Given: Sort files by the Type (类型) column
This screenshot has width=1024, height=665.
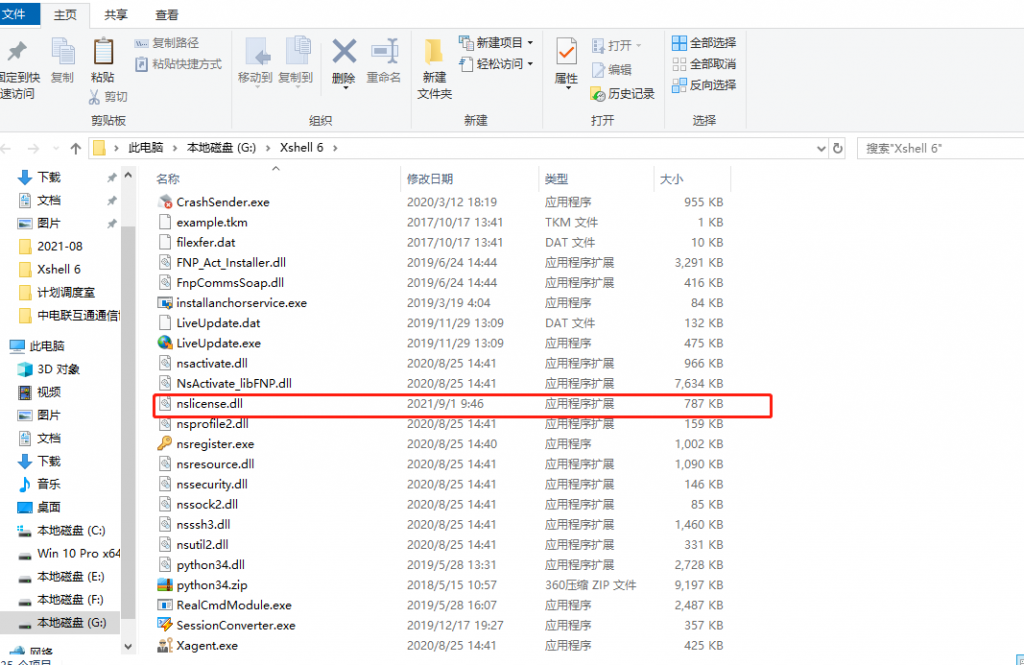Looking at the screenshot, I should pyautogui.click(x=556, y=179).
